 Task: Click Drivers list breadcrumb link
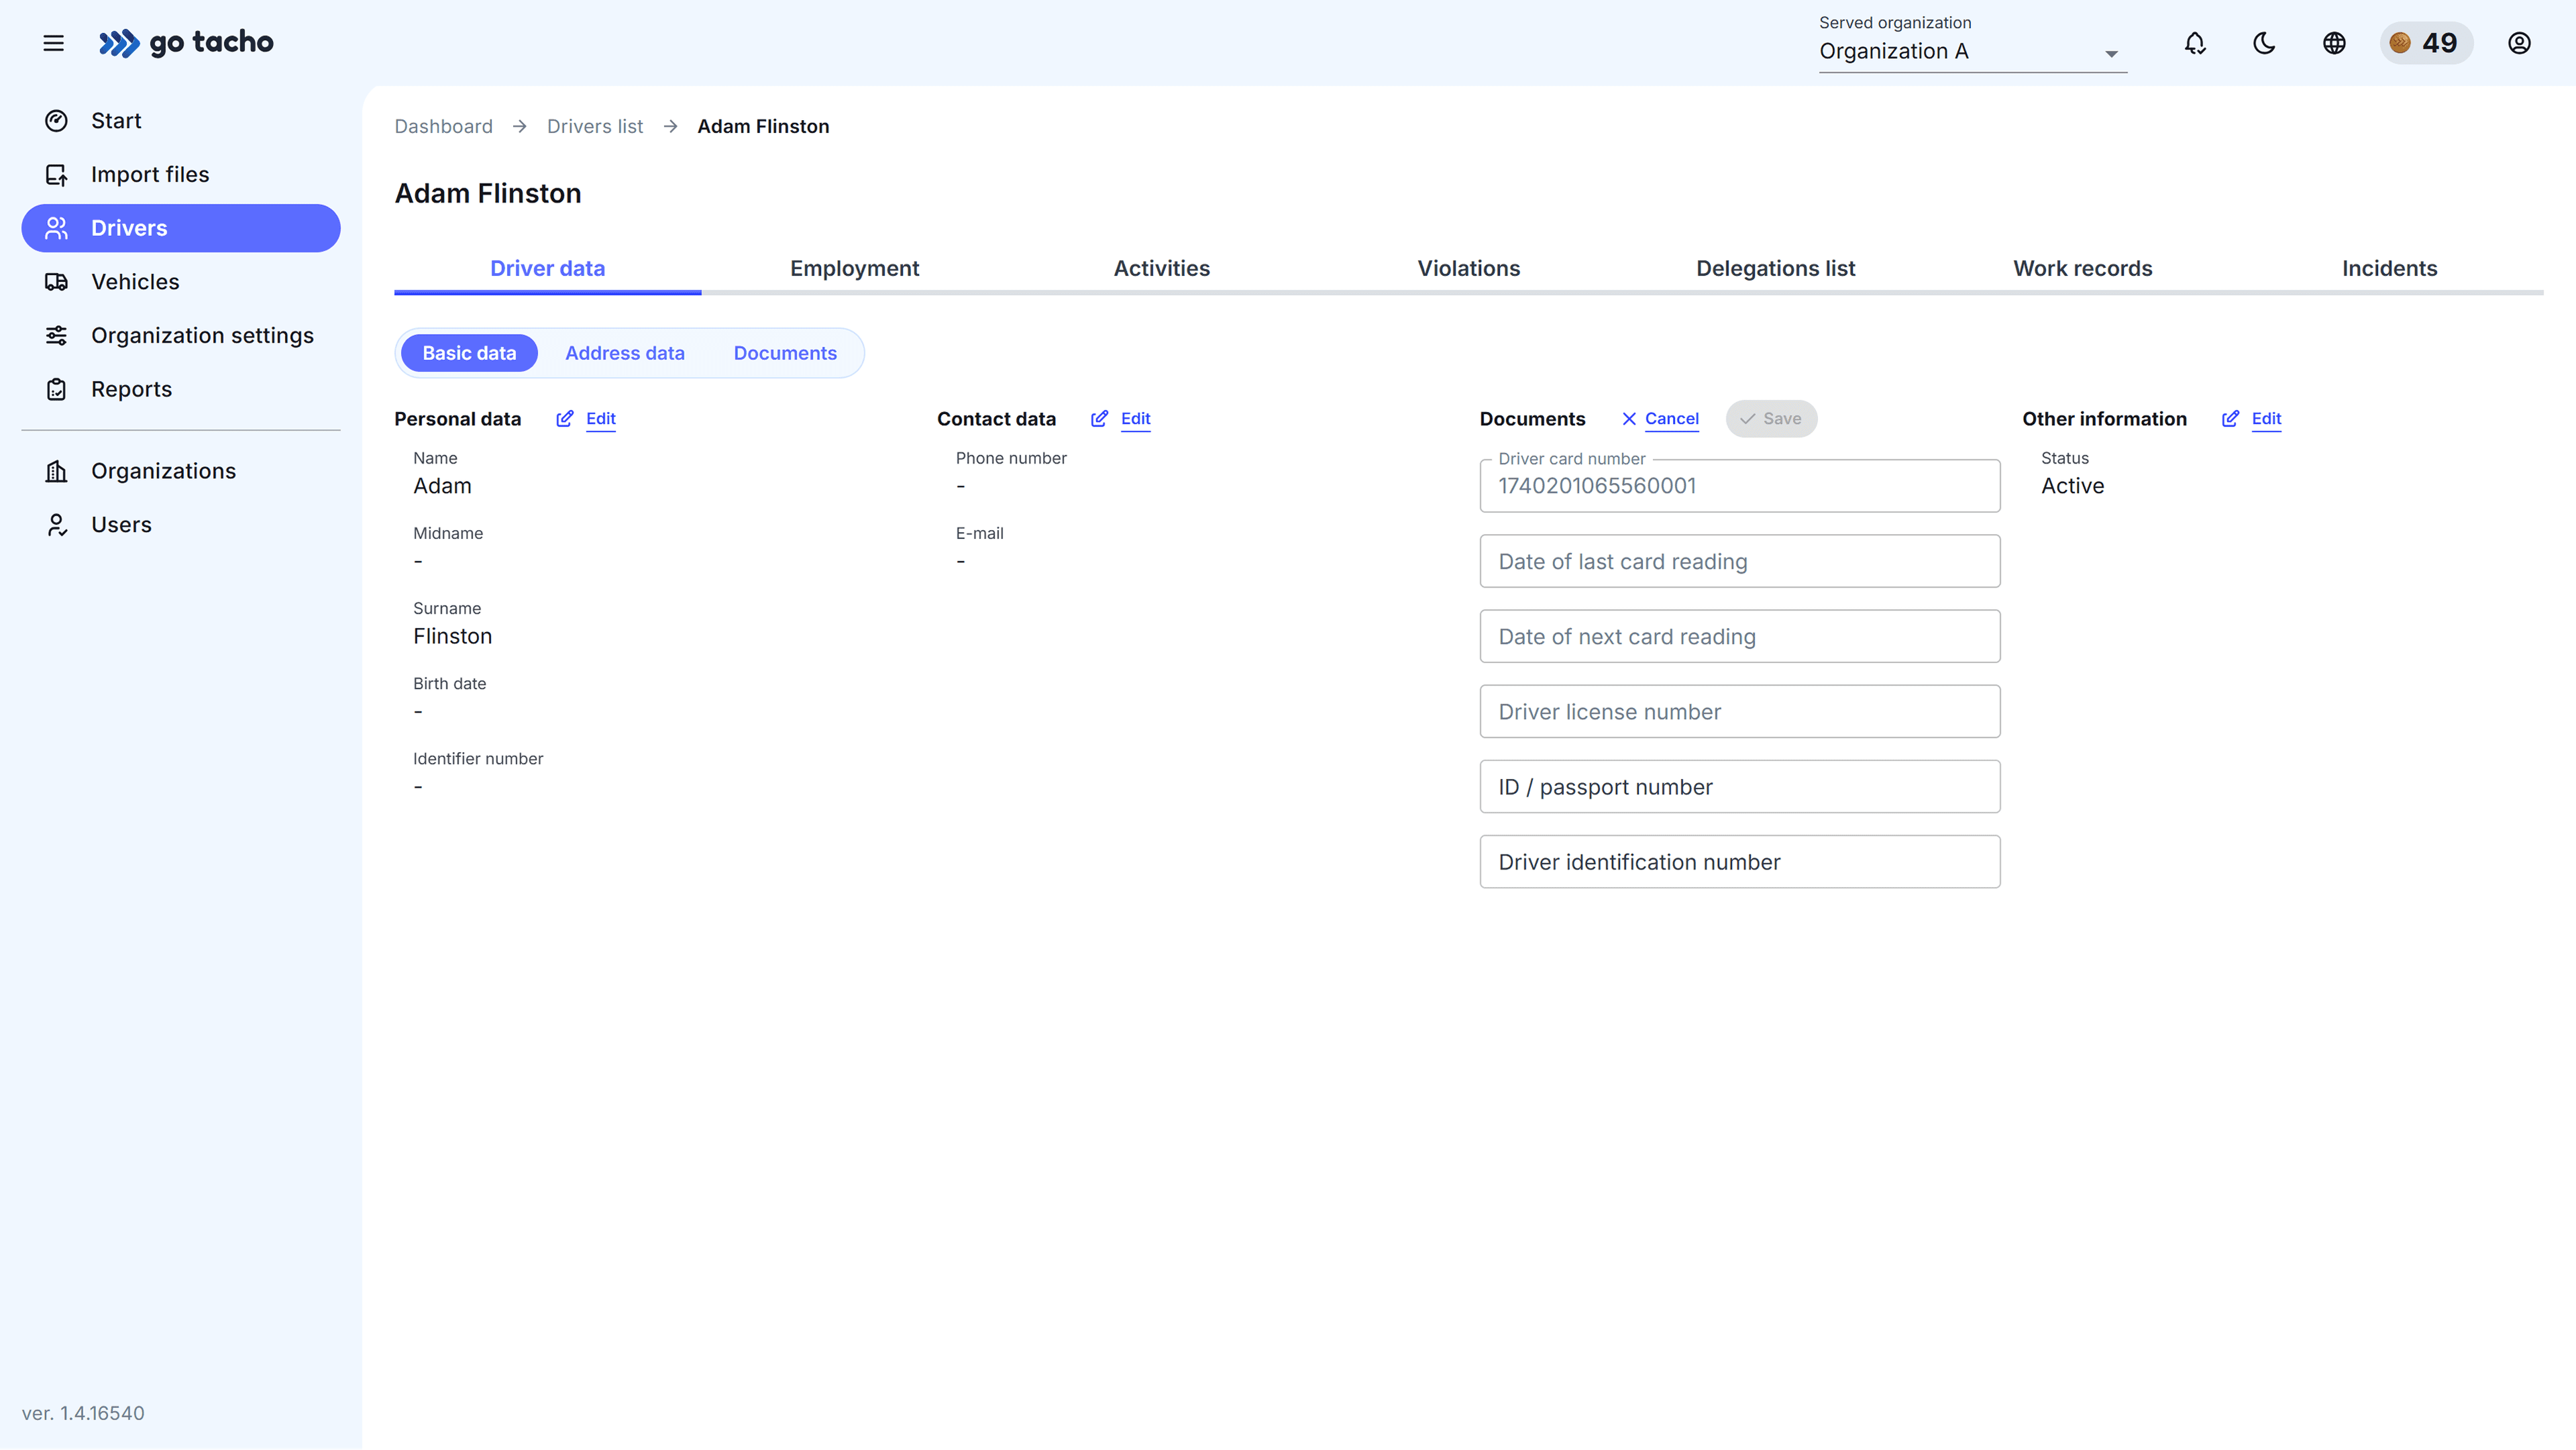[594, 126]
